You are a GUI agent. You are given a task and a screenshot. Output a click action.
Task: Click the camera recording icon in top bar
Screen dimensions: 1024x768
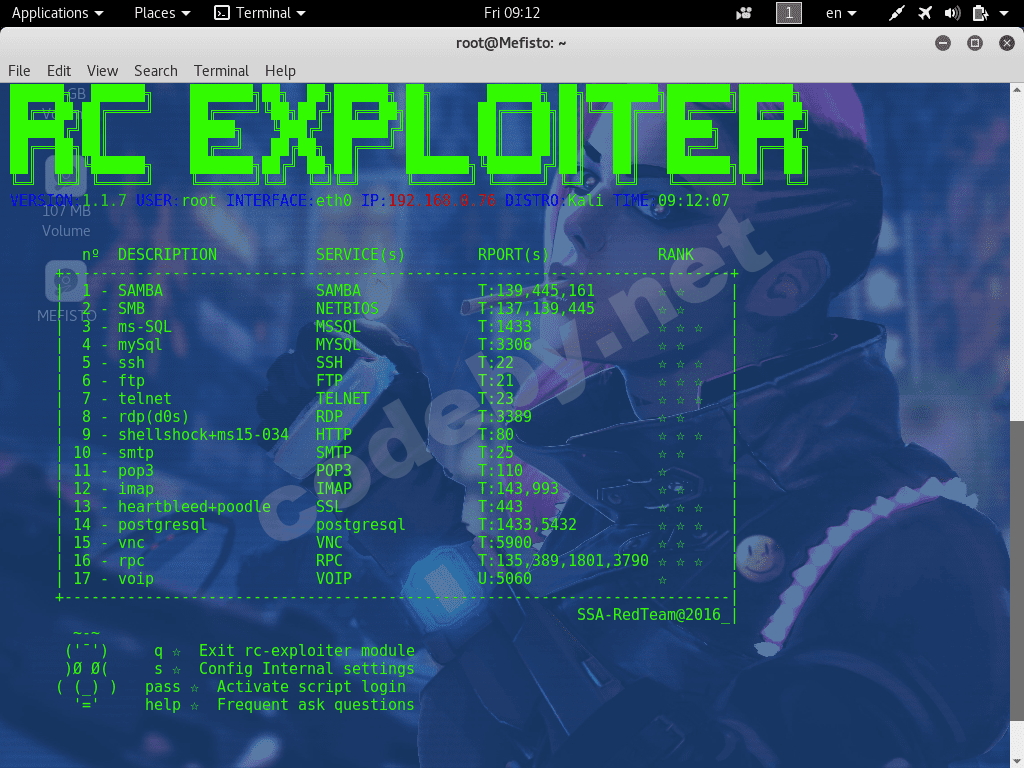pos(744,13)
